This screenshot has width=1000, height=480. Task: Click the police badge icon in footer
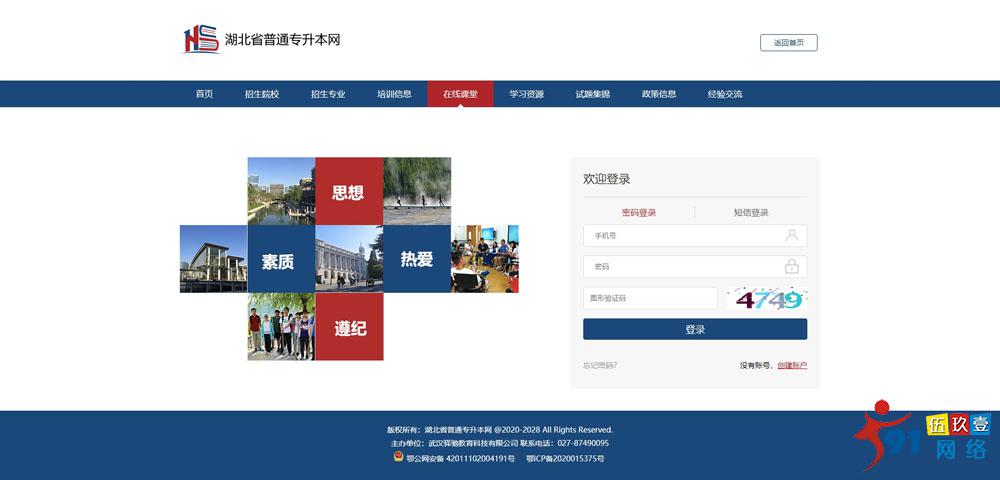click(398, 457)
